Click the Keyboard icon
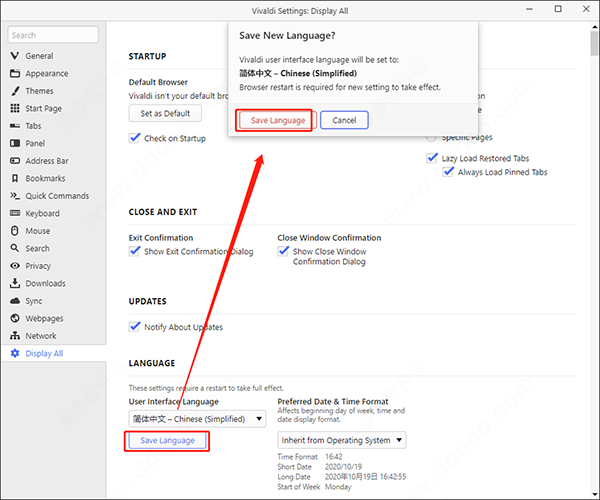The height and width of the screenshot is (500, 600). click(15, 213)
